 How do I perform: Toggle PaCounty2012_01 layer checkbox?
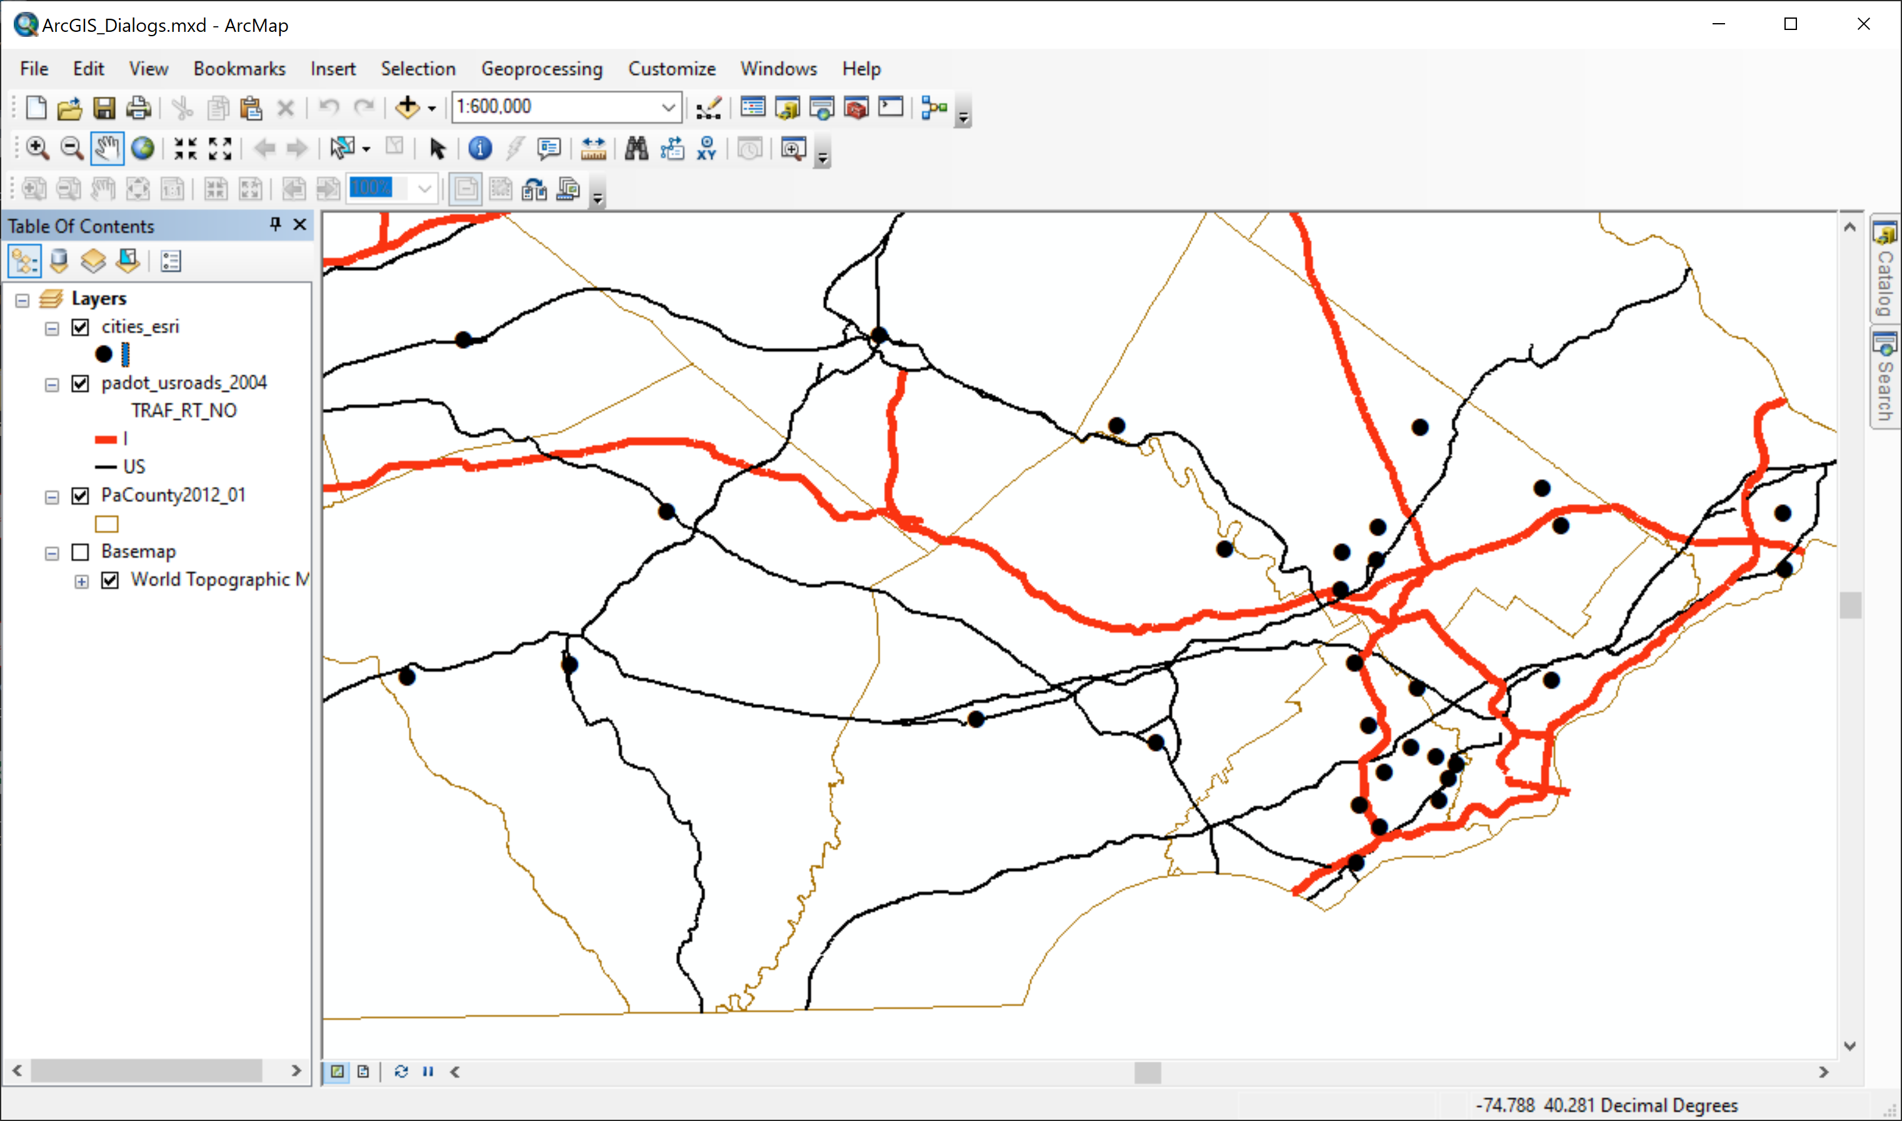point(81,496)
